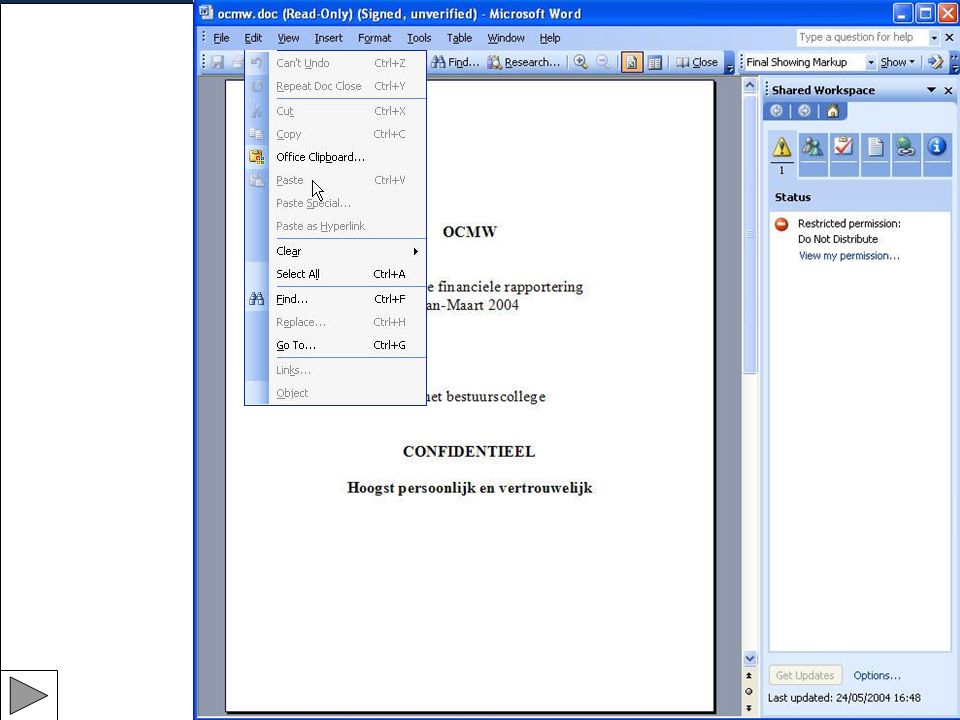Click the Word document icon in title bar
Viewport: 960px width, 720px height.
pyautogui.click(x=206, y=13)
